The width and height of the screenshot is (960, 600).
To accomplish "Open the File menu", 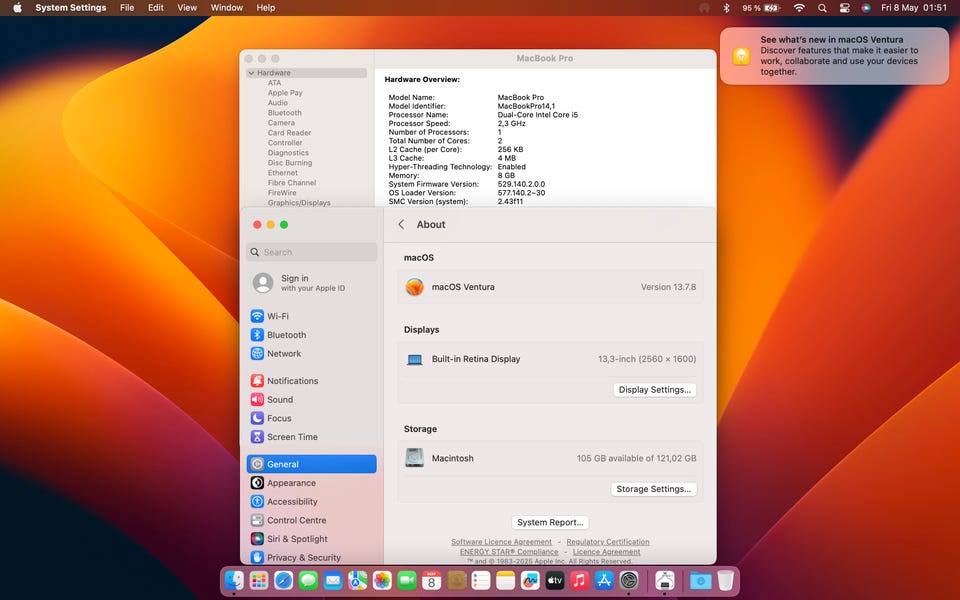I will click(127, 8).
